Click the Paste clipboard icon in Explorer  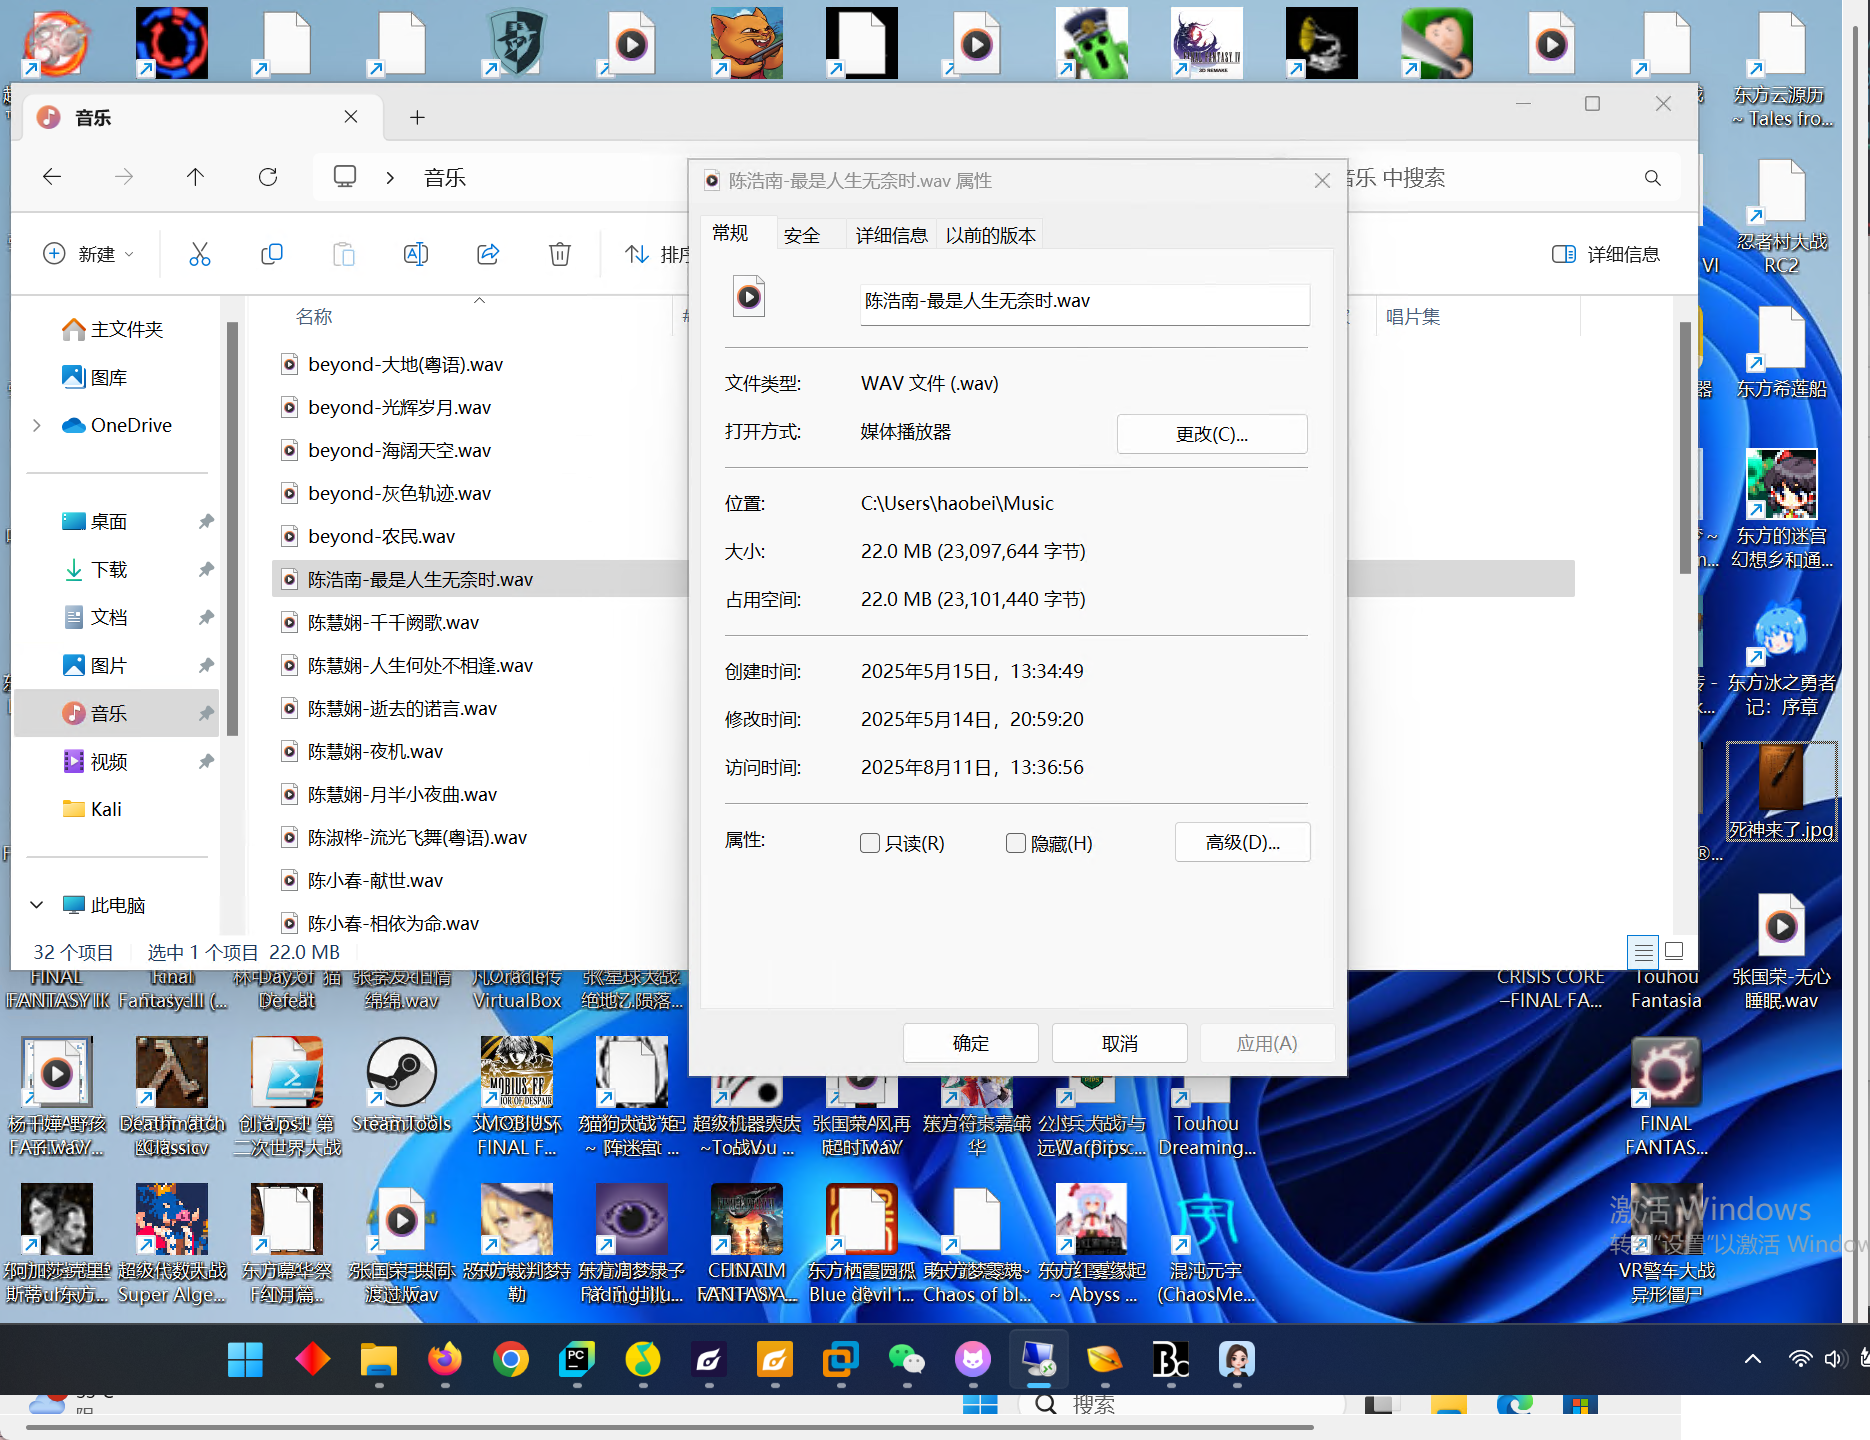coord(343,254)
